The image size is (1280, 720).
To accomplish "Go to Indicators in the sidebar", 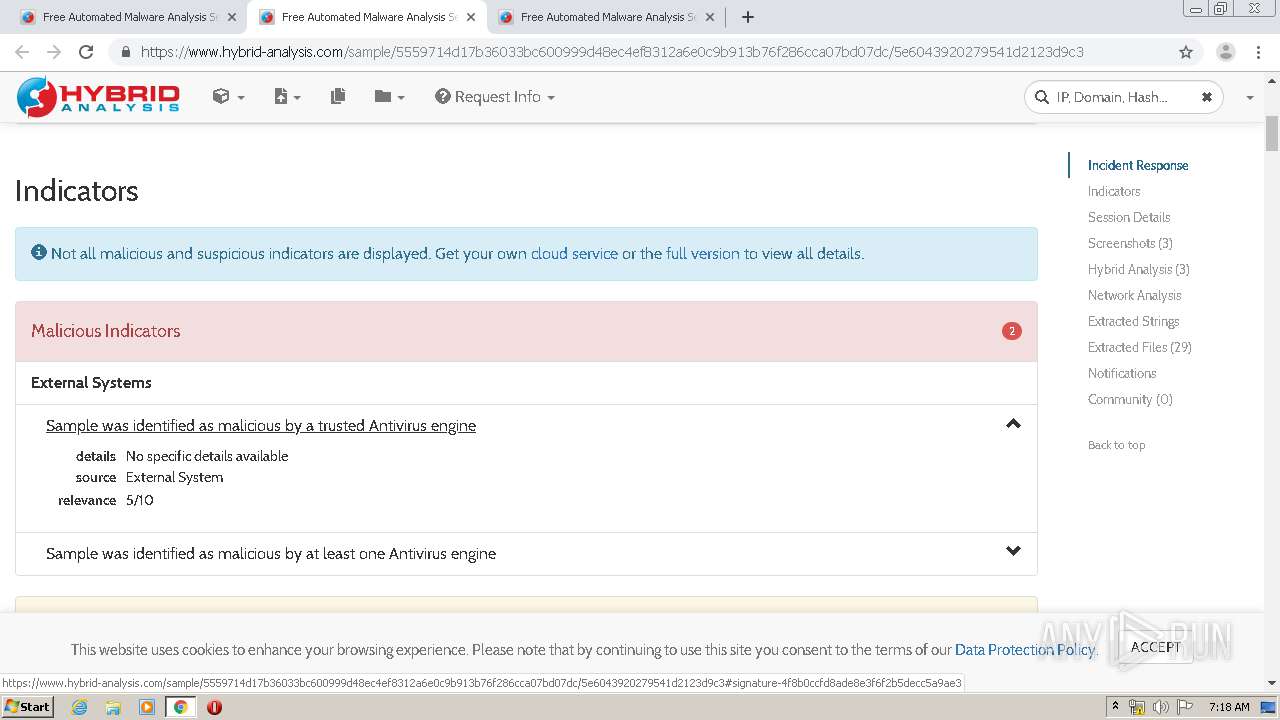I will pyautogui.click(x=1114, y=191).
